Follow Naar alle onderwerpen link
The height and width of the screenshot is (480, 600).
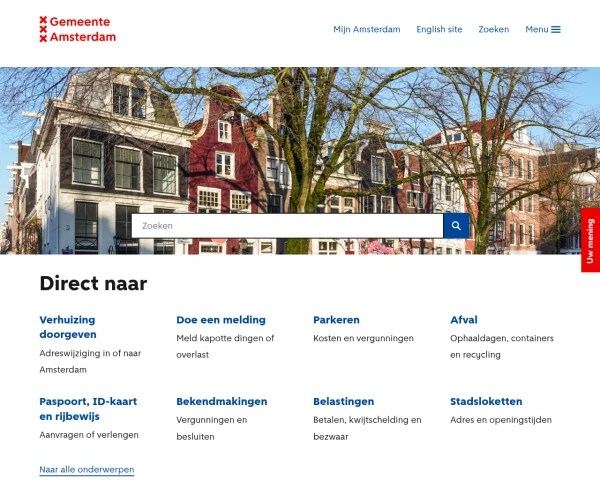click(87, 470)
